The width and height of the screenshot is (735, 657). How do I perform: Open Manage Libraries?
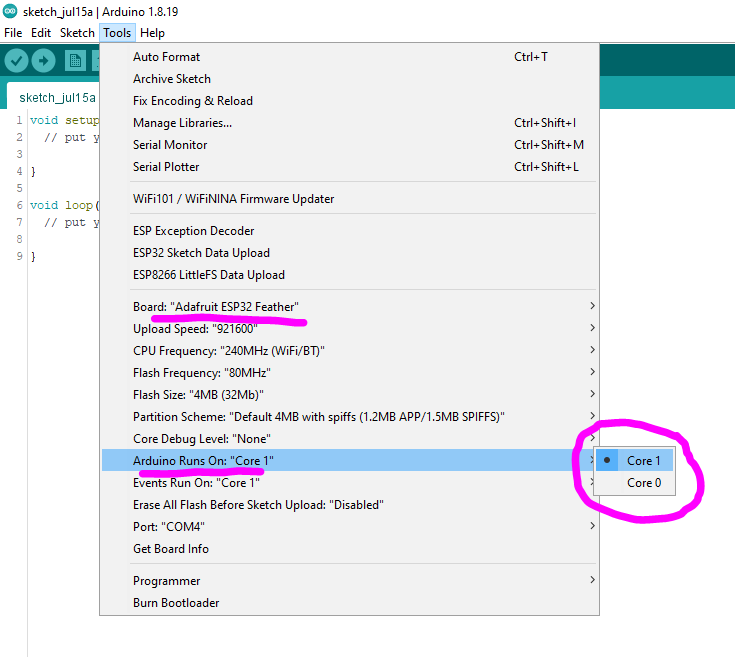(350, 123)
